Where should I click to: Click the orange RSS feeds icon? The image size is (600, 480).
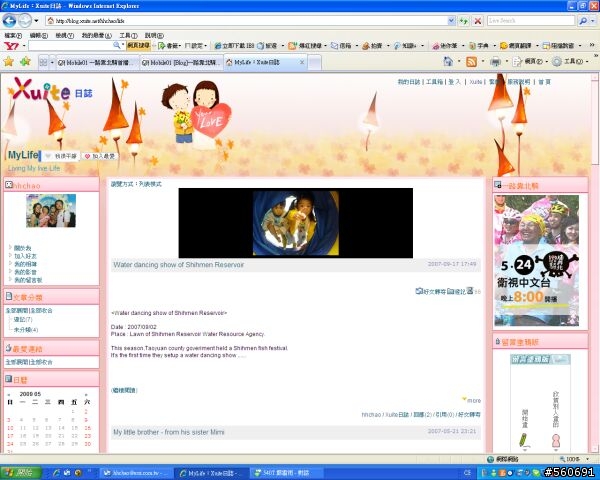pyautogui.click(x=471, y=62)
